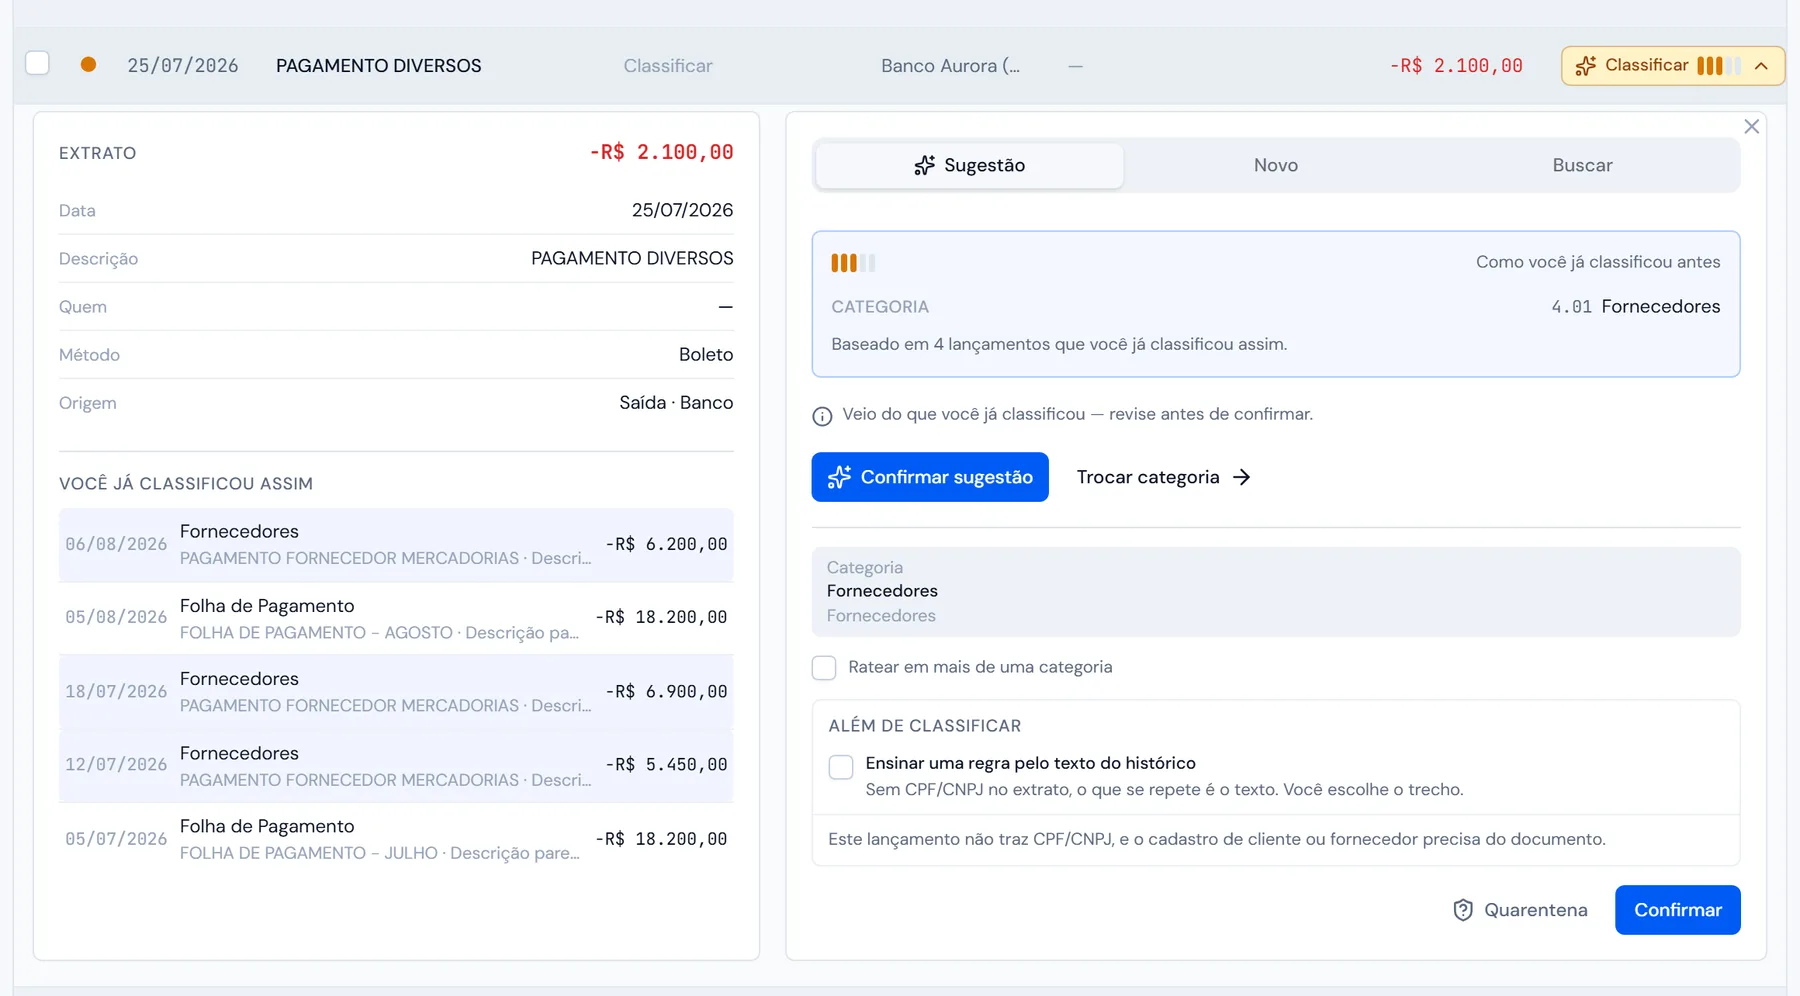Screen dimensions: 1800x996
Task: Enable Ratear em mais de uma categoria
Action: click(824, 667)
